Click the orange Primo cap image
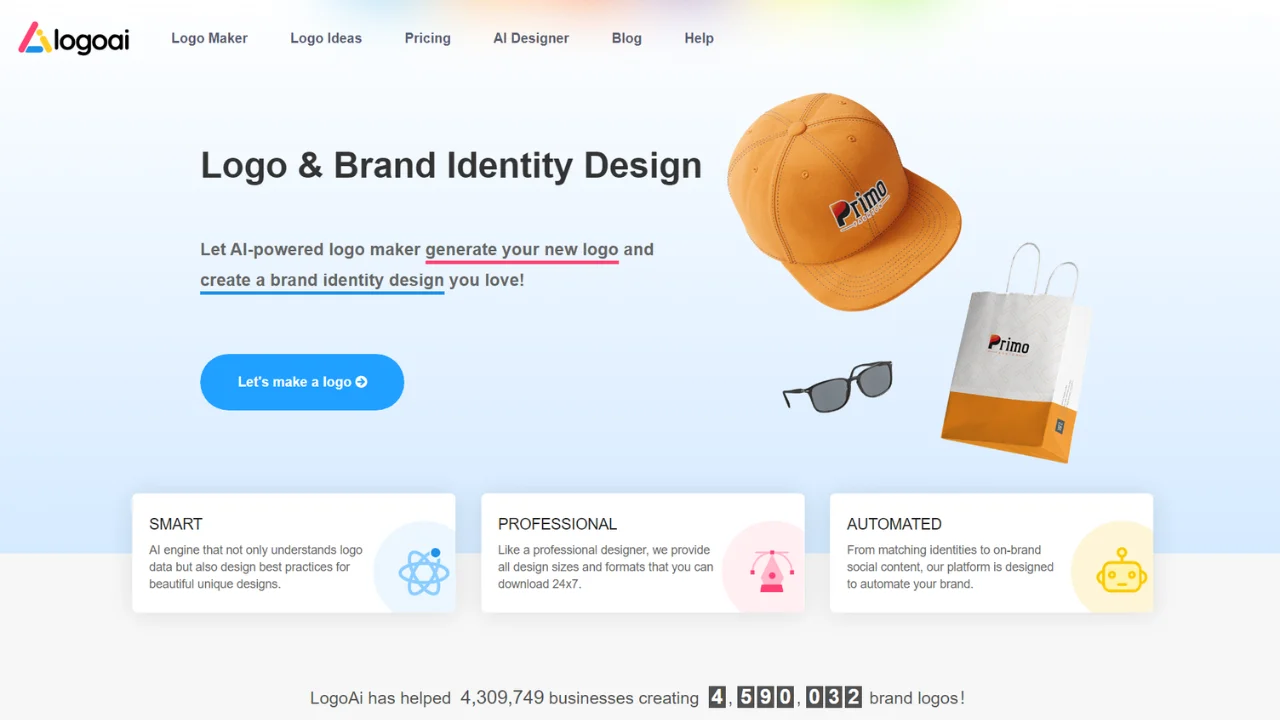Image resolution: width=1280 pixels, height=720 pixels. click(x=843, y=201)
